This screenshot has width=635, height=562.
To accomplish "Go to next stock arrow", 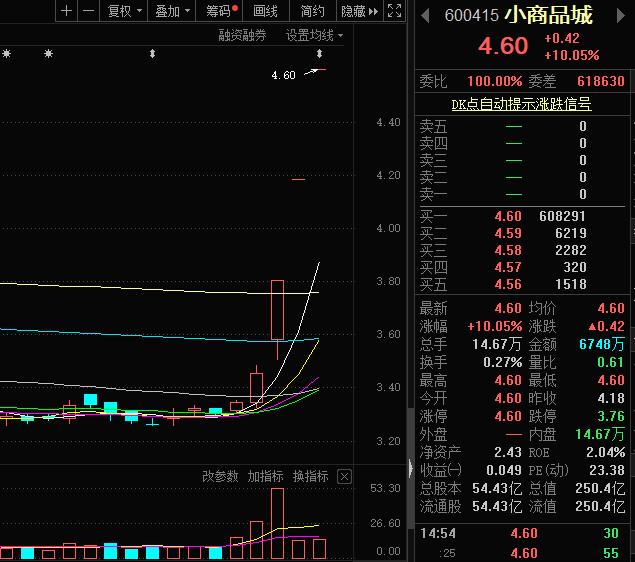I will coord(620,16).
